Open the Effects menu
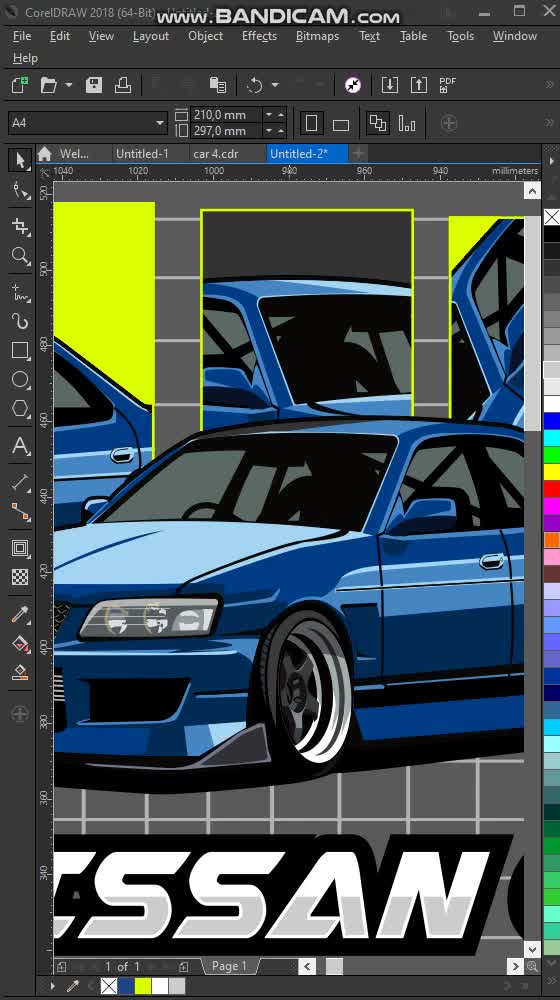 (259, 36)
